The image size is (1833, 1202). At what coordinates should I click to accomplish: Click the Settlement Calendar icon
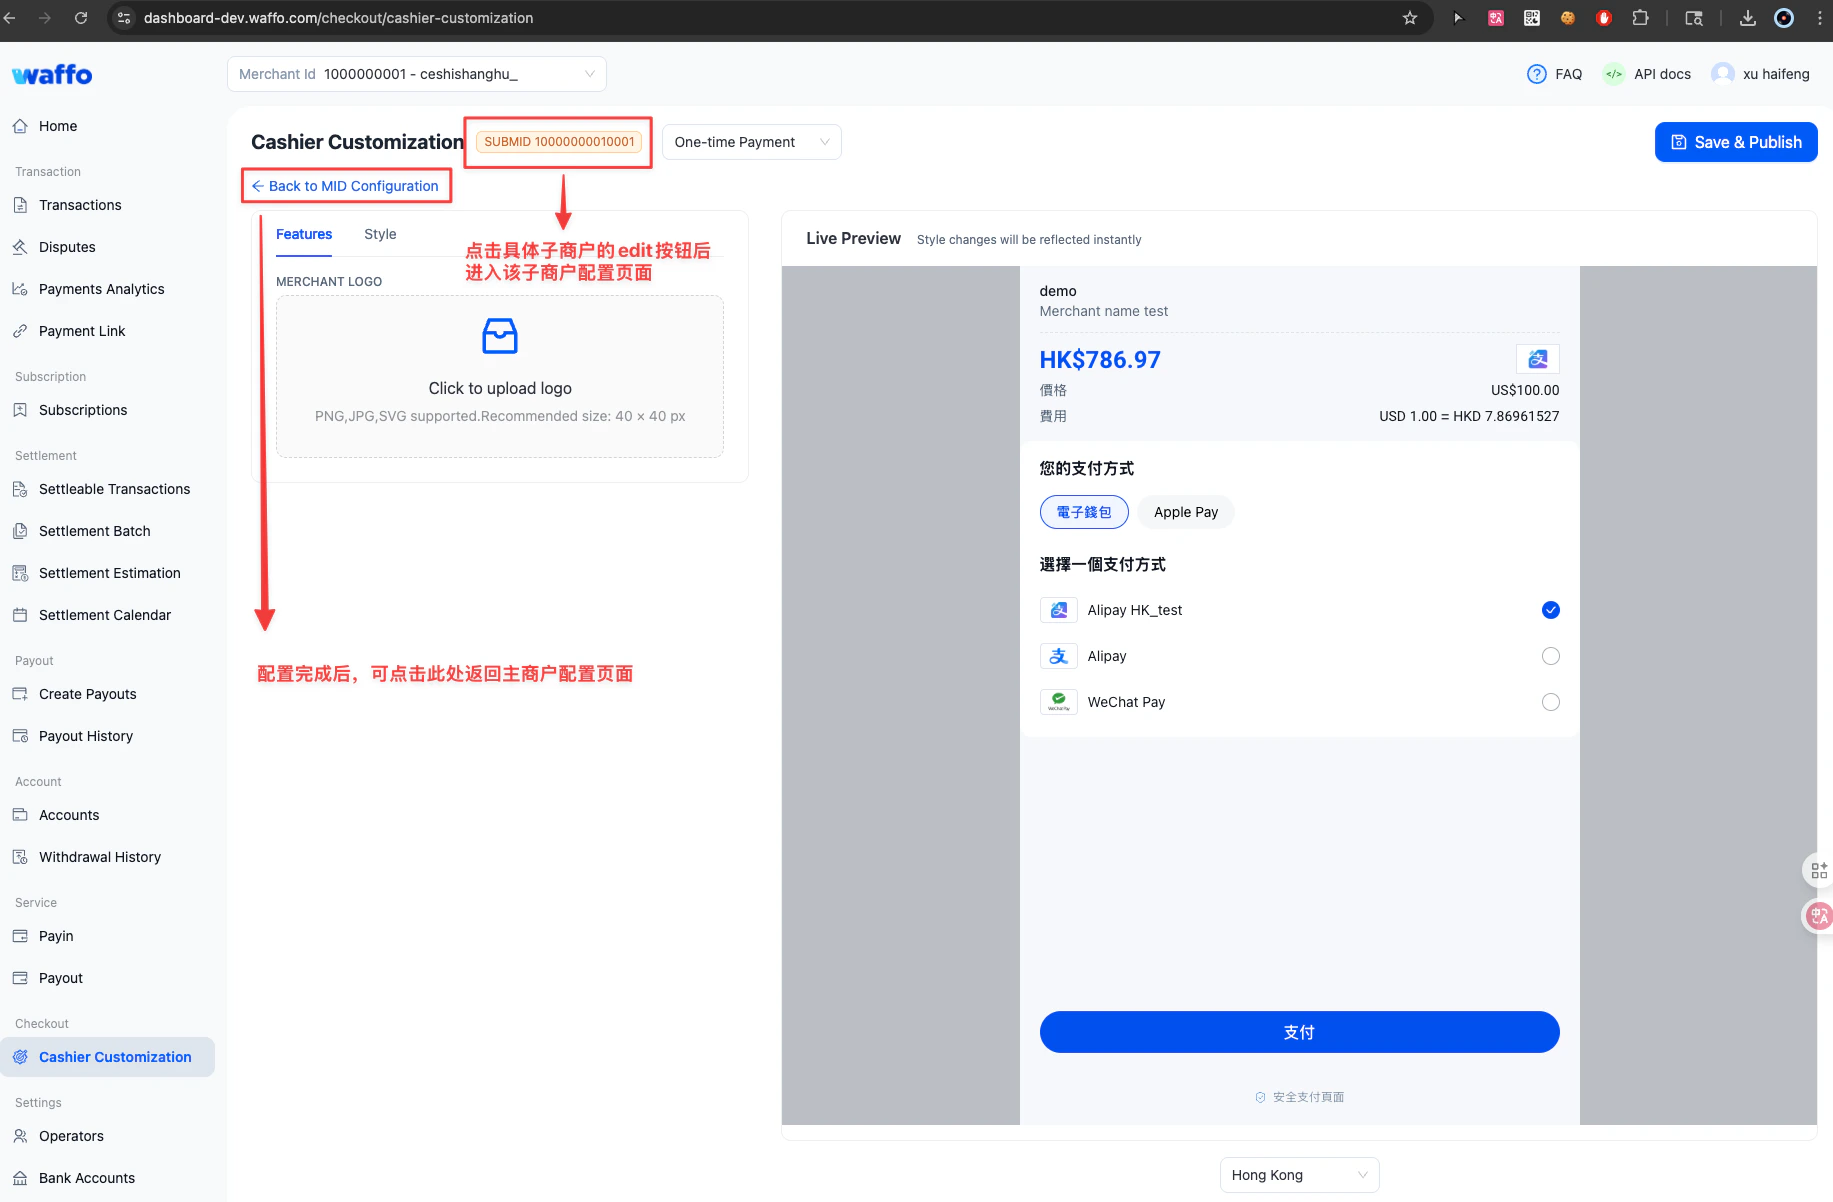(x=20, y=615)
